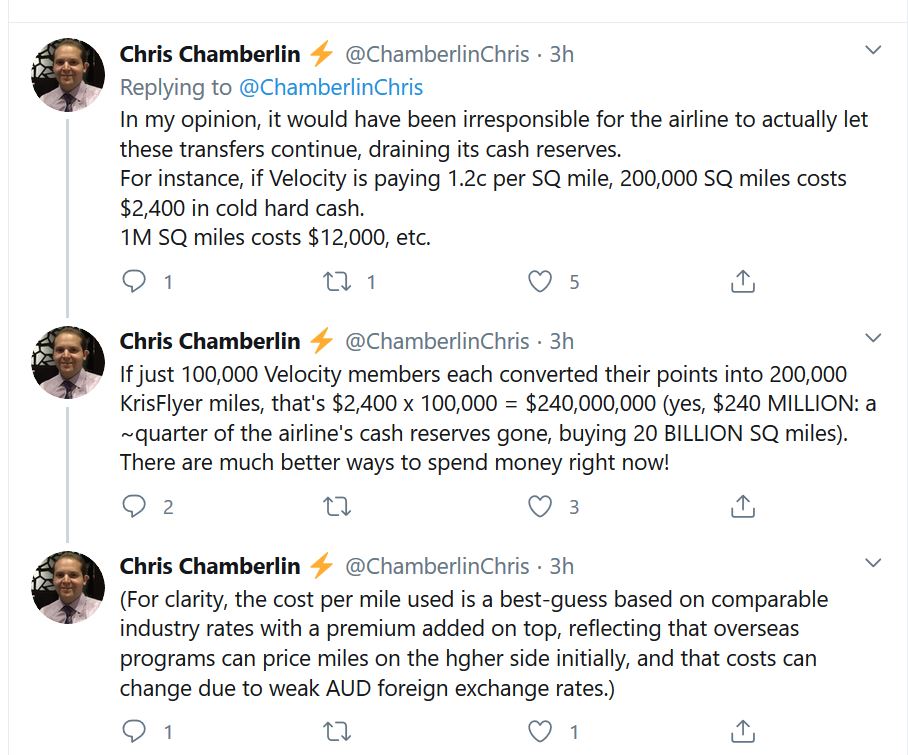Screen dimensions: 908x755
Task: Click the @ChamberlinChris handle on second tweet
Action: coord(437,341)
